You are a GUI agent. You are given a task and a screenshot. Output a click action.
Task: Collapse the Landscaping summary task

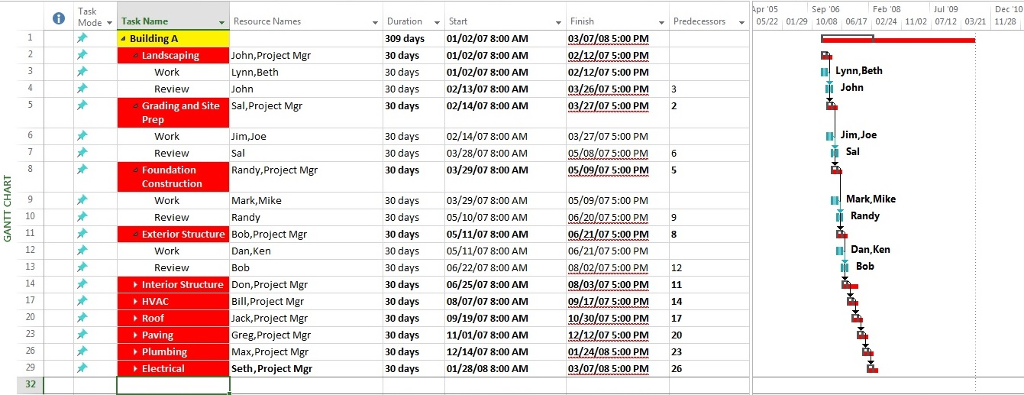(x=135, y=56)
